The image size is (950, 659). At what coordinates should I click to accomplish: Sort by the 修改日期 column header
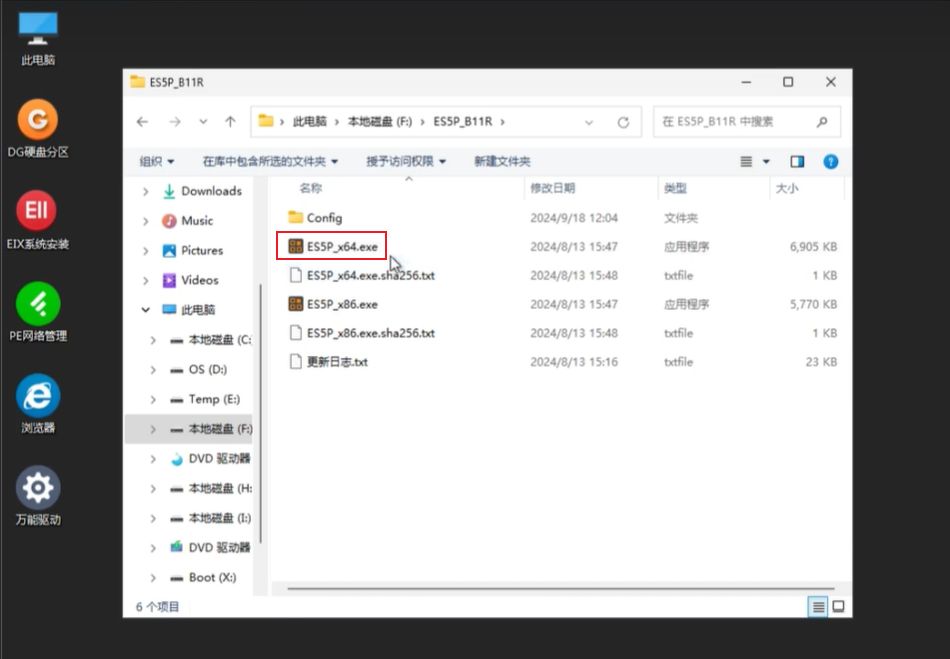pyautogui.click(x=553, y=188)
